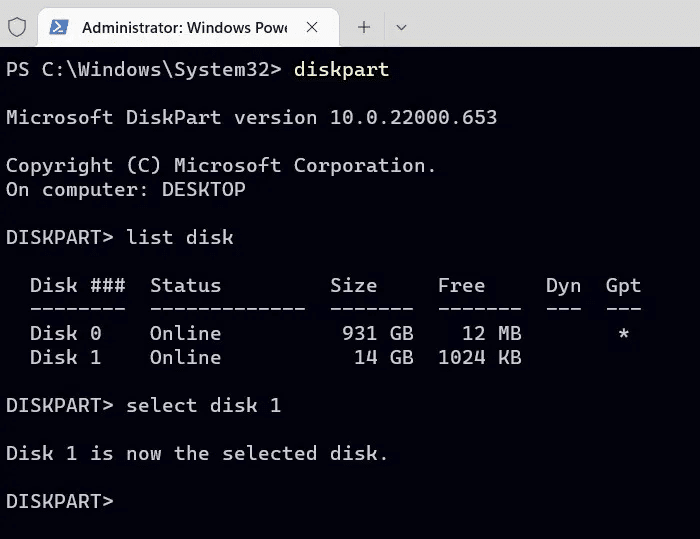Viewport: 700px width, 539px height.
Task: Click the 'diskpart' command text
Action: tap(341, 70)
